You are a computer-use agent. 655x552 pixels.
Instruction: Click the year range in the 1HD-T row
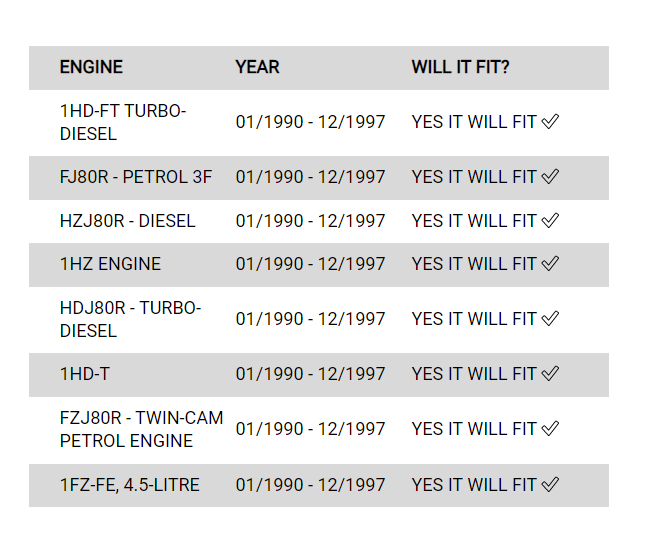point(310,374)
